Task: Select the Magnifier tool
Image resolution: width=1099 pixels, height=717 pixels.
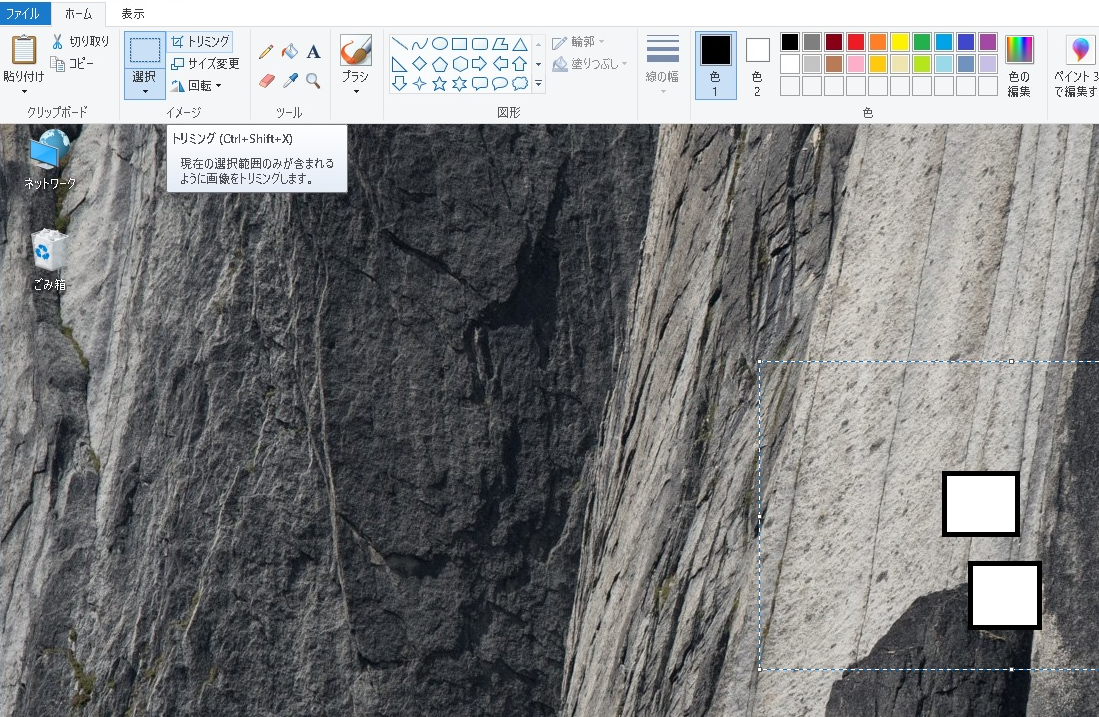Action: coord(313,81)
